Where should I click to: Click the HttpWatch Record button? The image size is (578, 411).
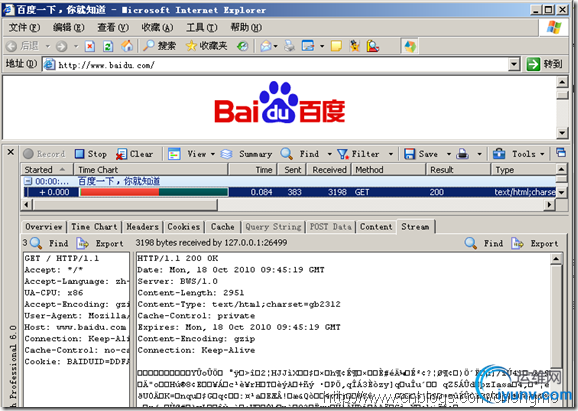coord(44,154)
